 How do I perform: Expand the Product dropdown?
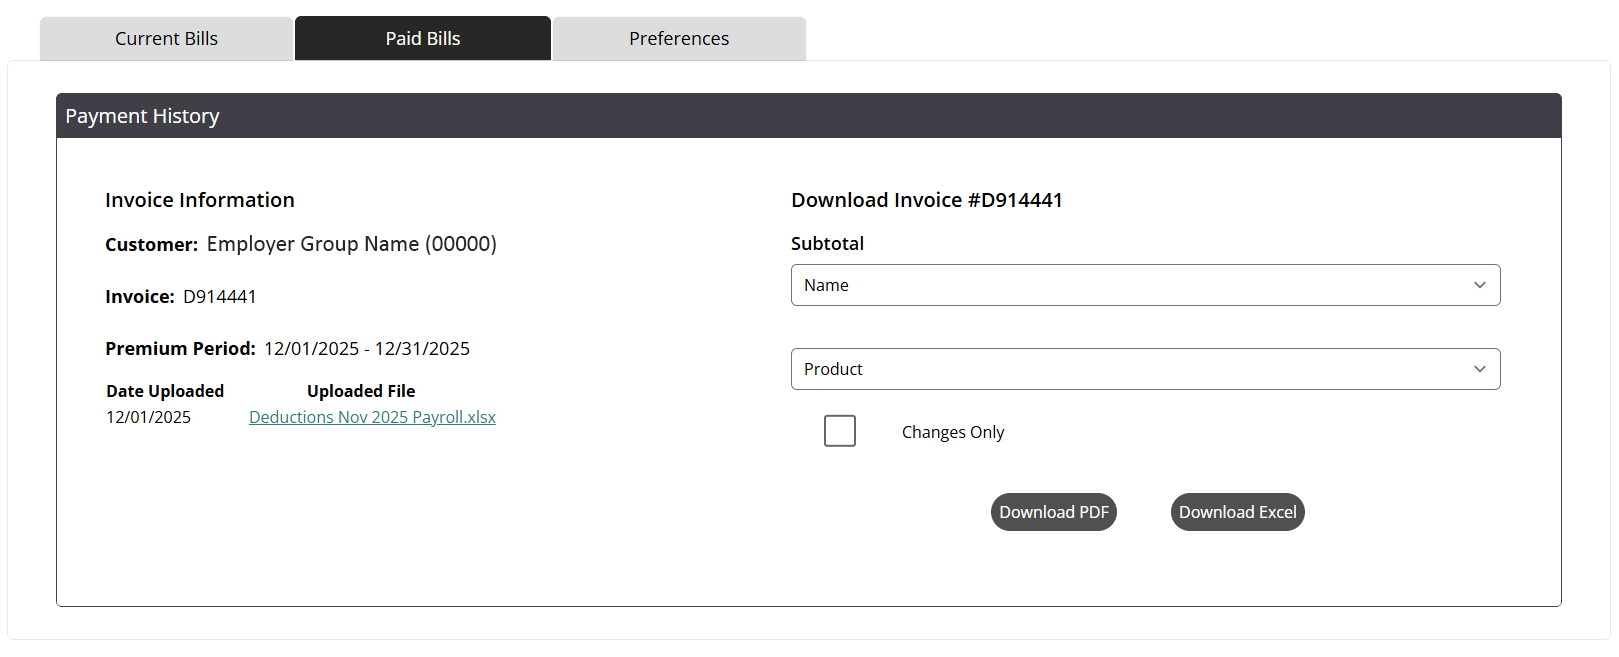click(1145, 369)
